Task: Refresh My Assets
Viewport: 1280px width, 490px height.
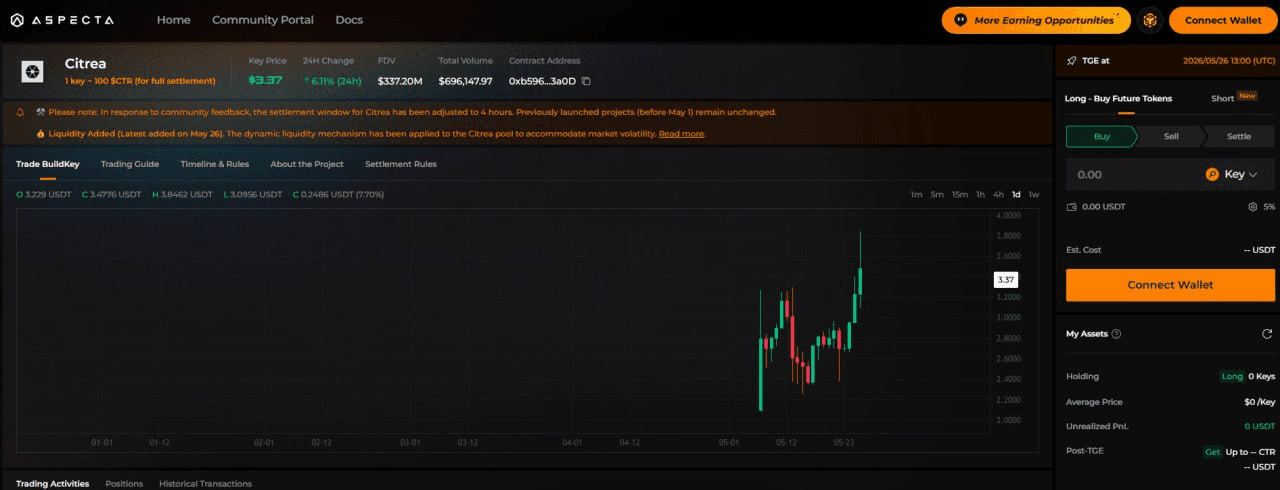Action: coord(1267,334)
